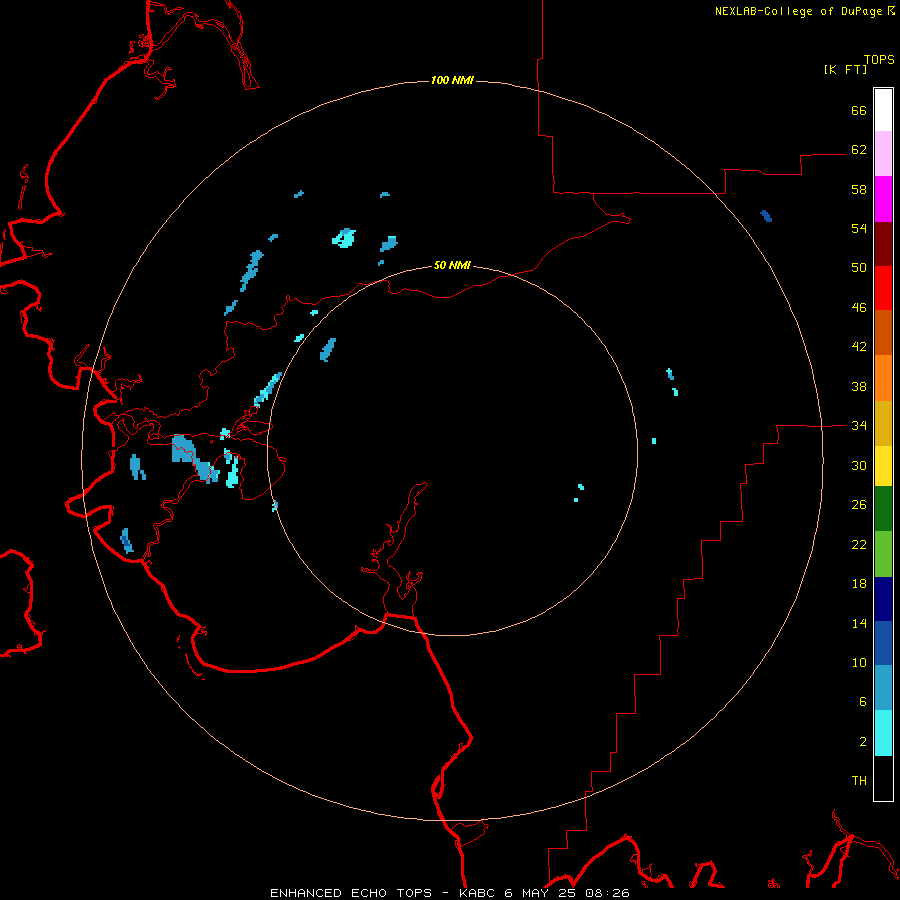This screenshot has width=900, height=900.
Task: Click the legend value "66"
Action: 859,111
